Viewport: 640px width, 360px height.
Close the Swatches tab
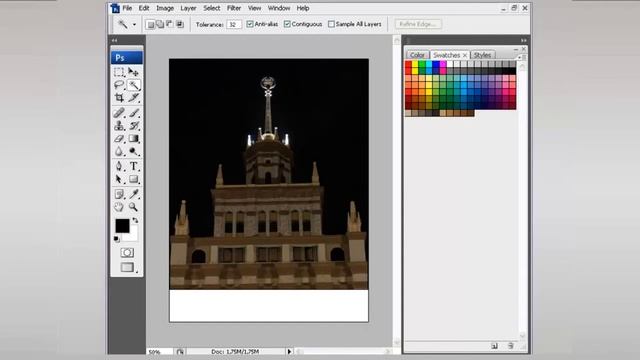click(x=464, y=55)
